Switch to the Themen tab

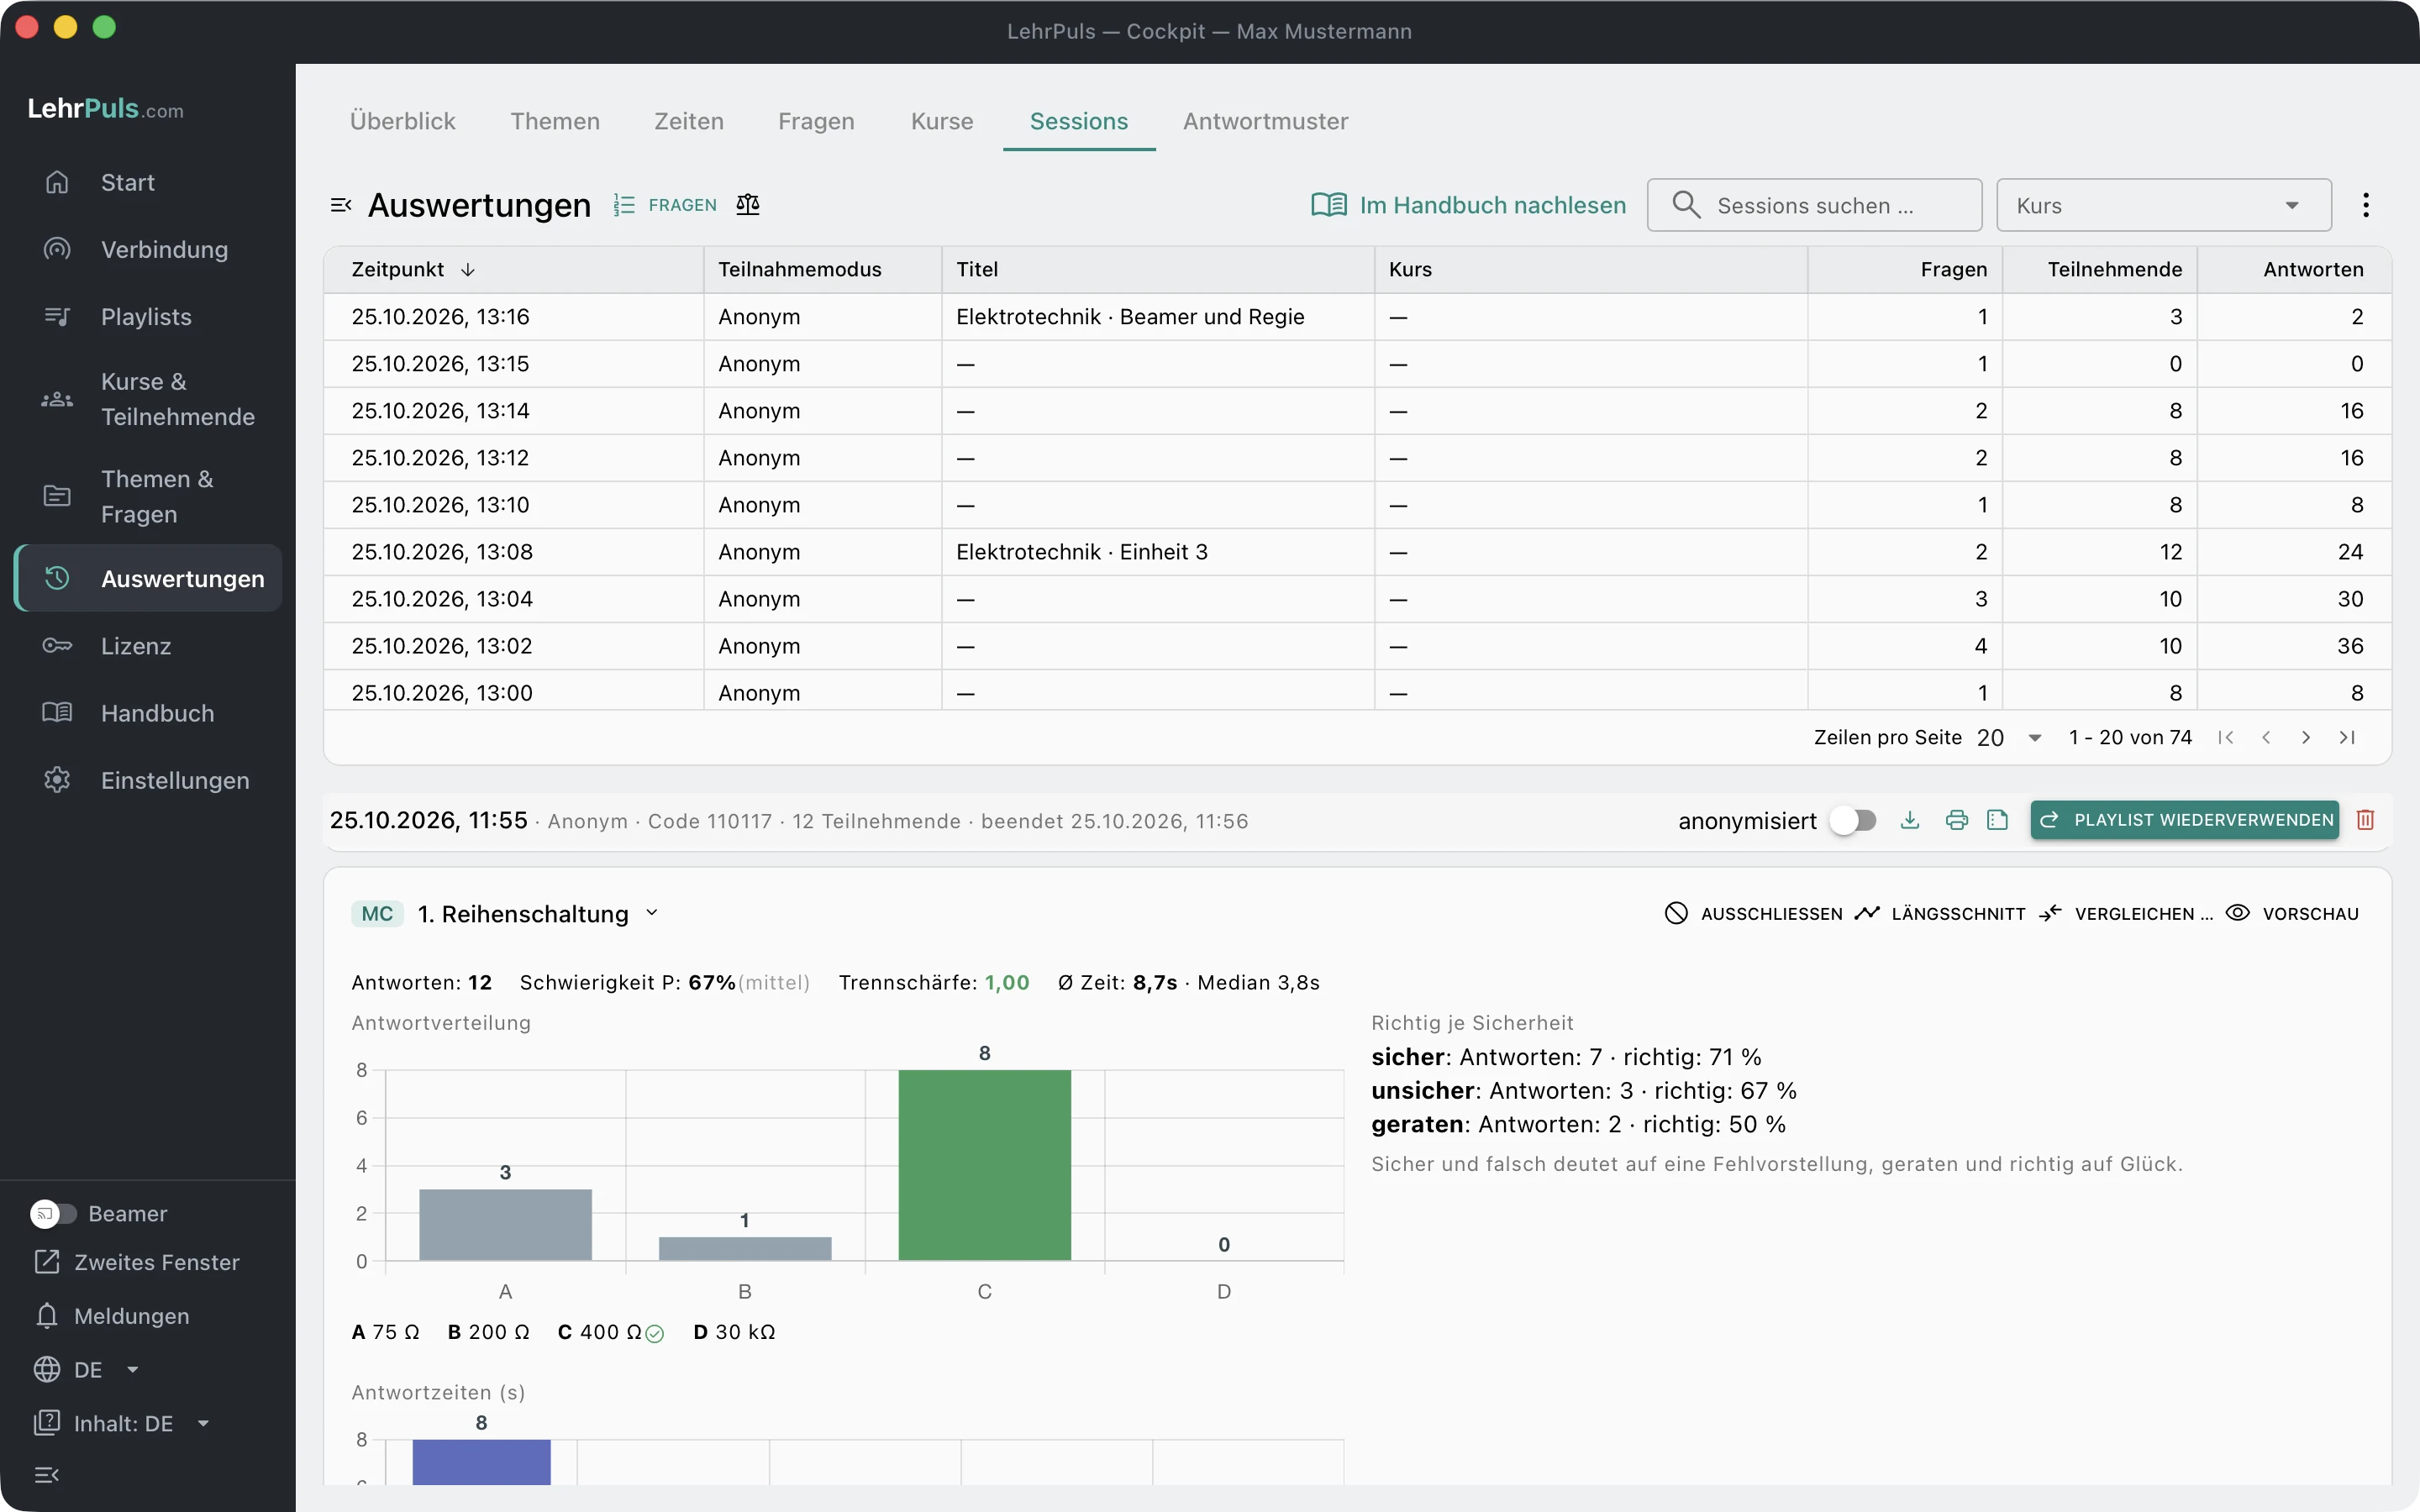pyautogui.click(x=555, y=121)
